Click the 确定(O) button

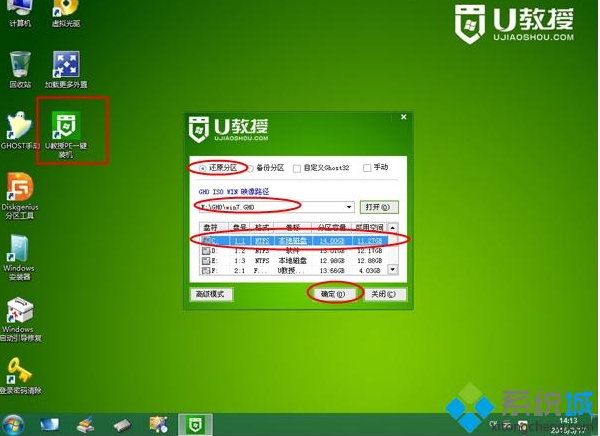click(333, 294)
